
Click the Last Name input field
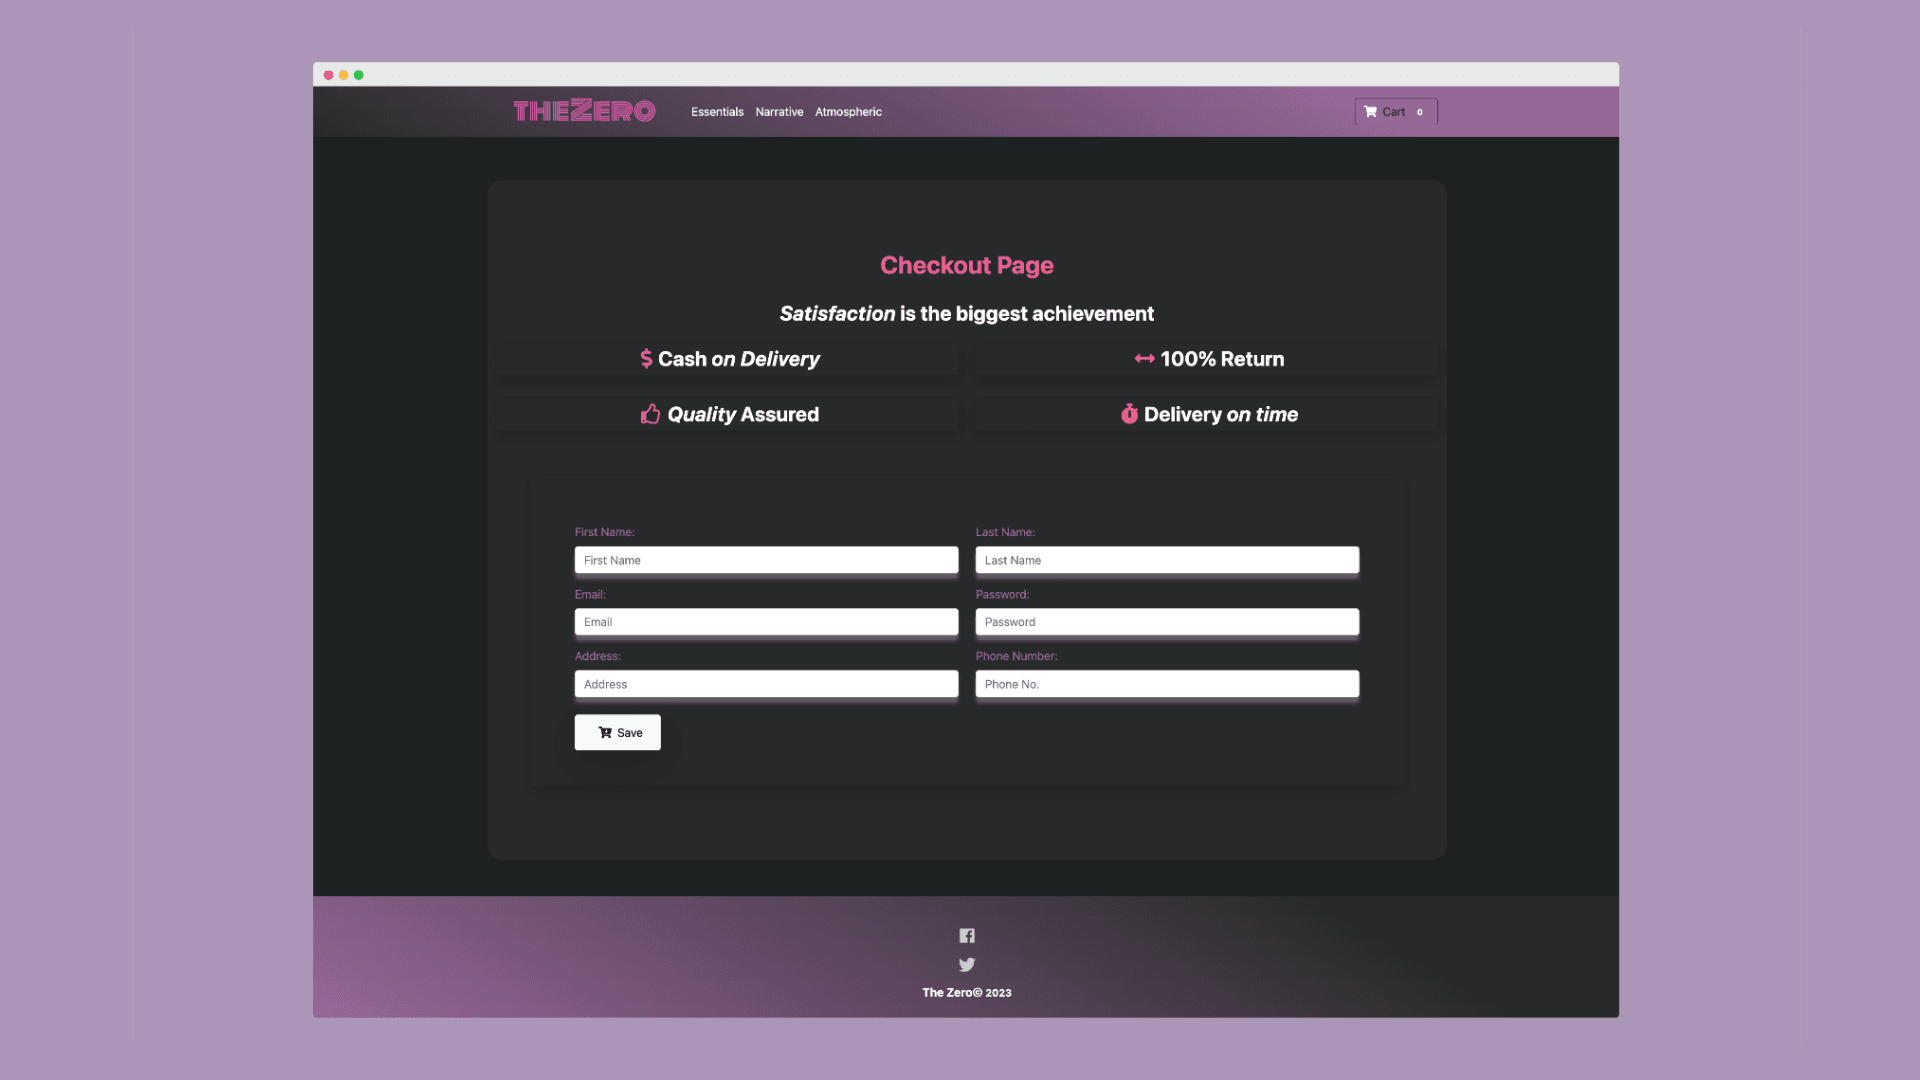(x=1167, y=559)
